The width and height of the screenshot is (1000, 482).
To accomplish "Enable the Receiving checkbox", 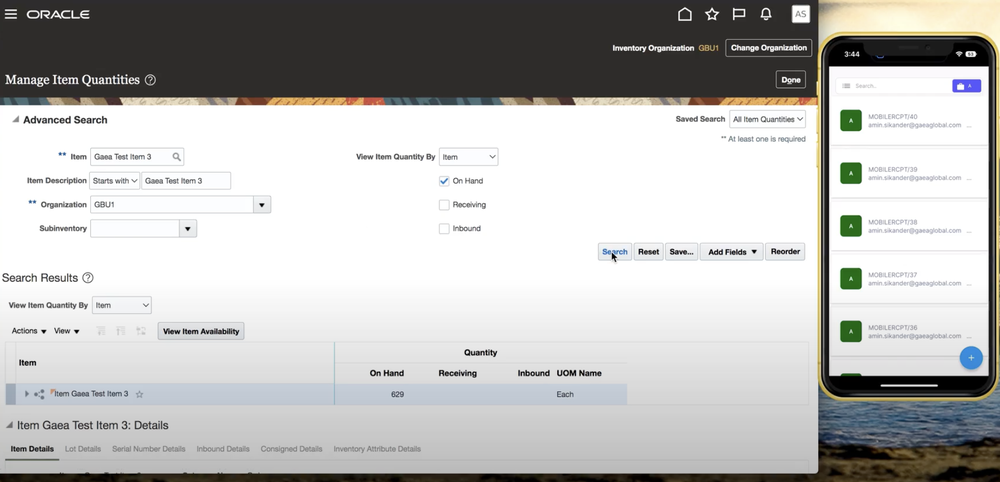I will 444,205.
